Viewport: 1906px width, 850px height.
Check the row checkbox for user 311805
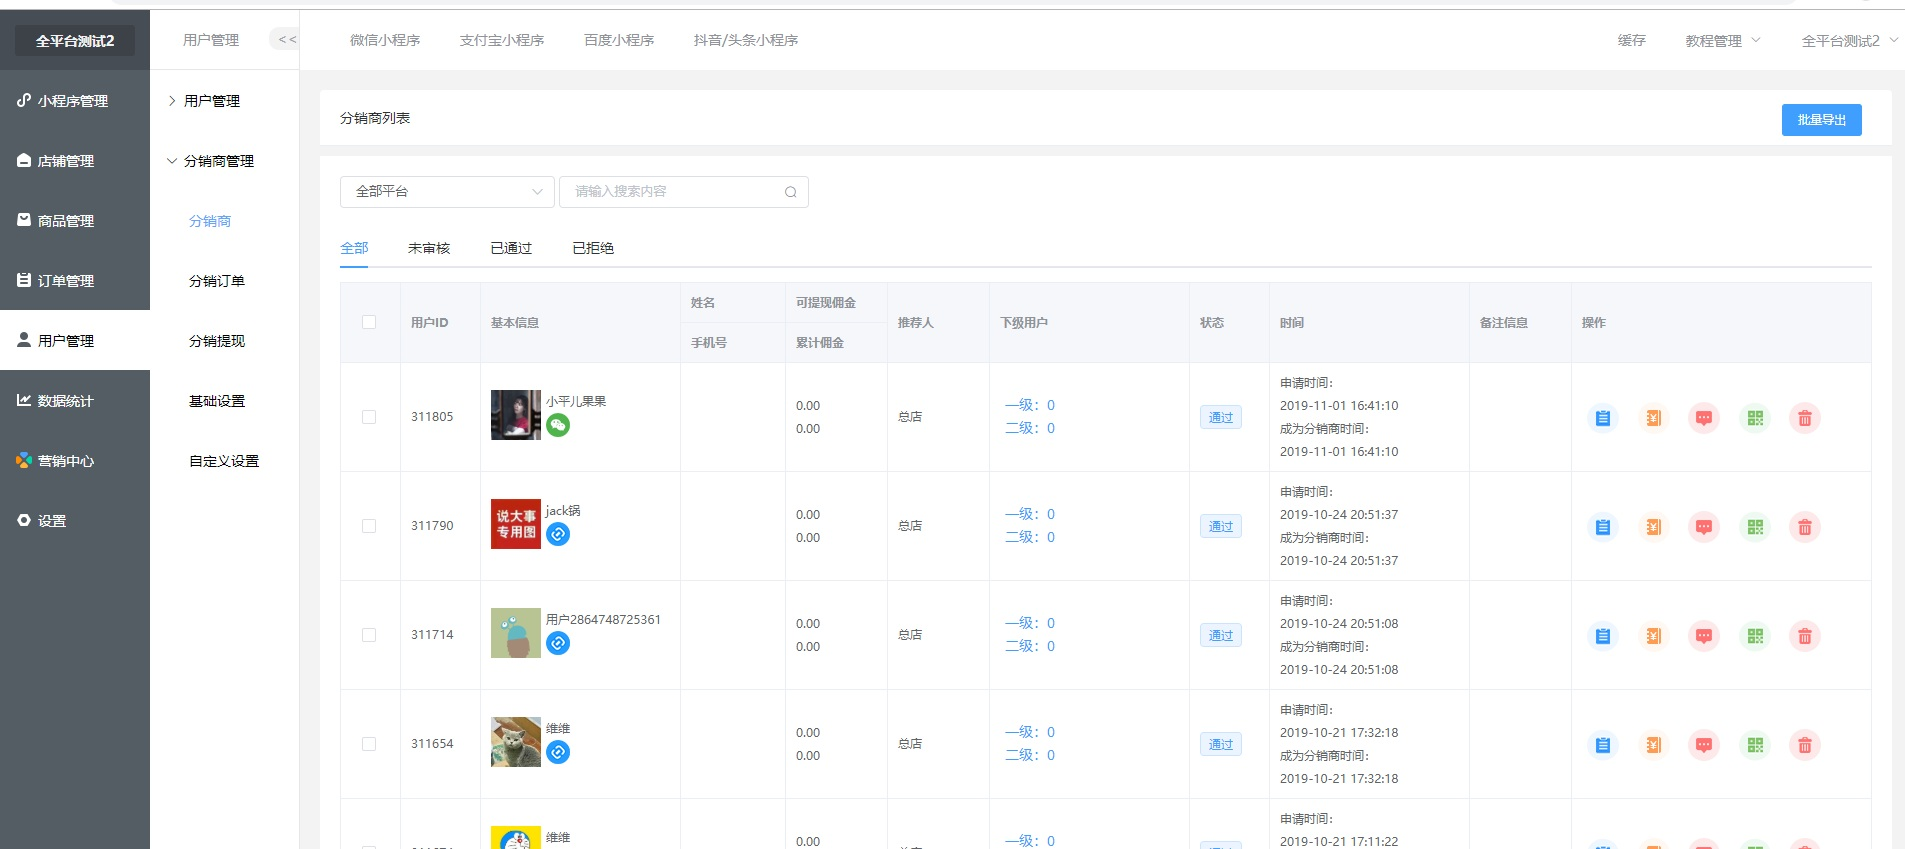point(369,417)
